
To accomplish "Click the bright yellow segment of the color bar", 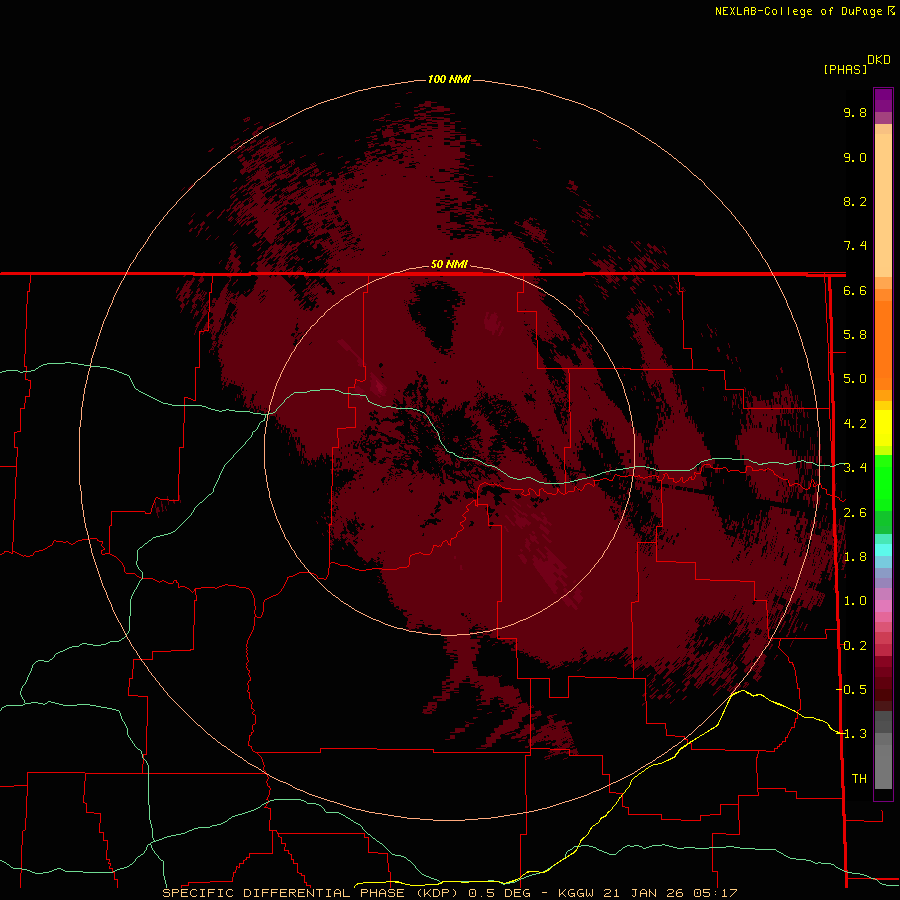I will pos(883,428).
